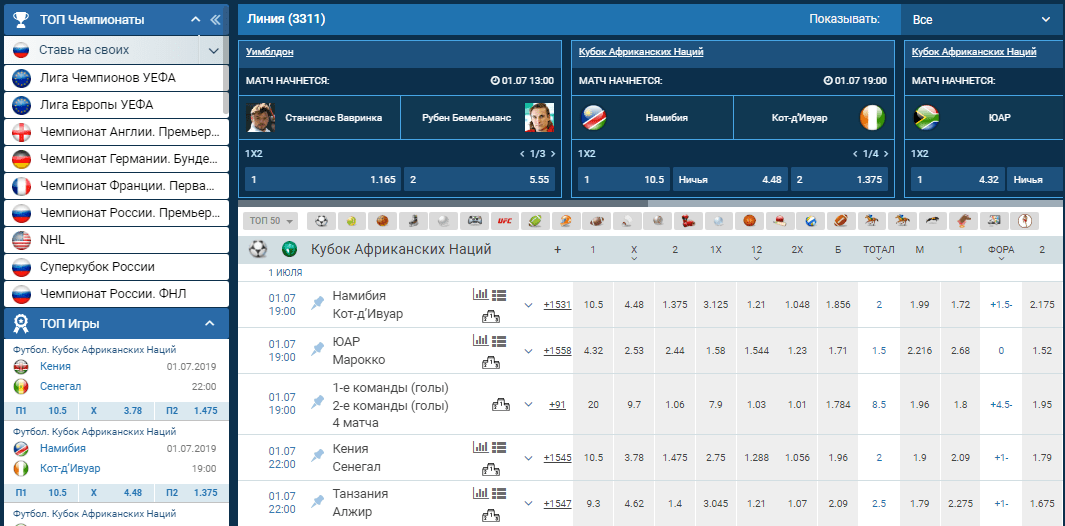Click the medal icon in ТОП Игры
This screenshot has width=1065, height=526.
[x=21, y=323]
